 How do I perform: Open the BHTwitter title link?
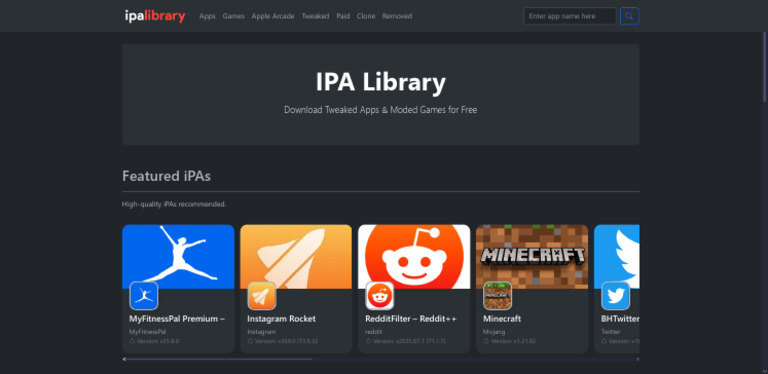[620, 319]
